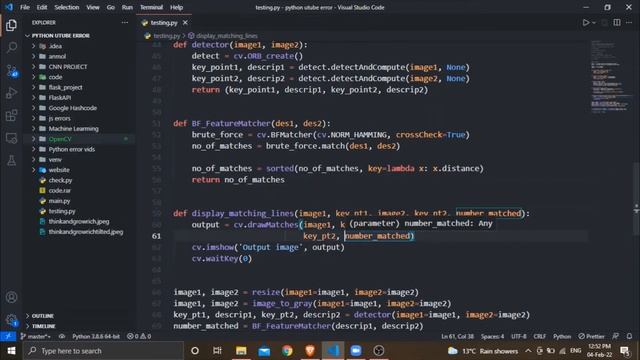
Task: Open the Selection menu
Action: pyautogui.click(x=67, y=7)
